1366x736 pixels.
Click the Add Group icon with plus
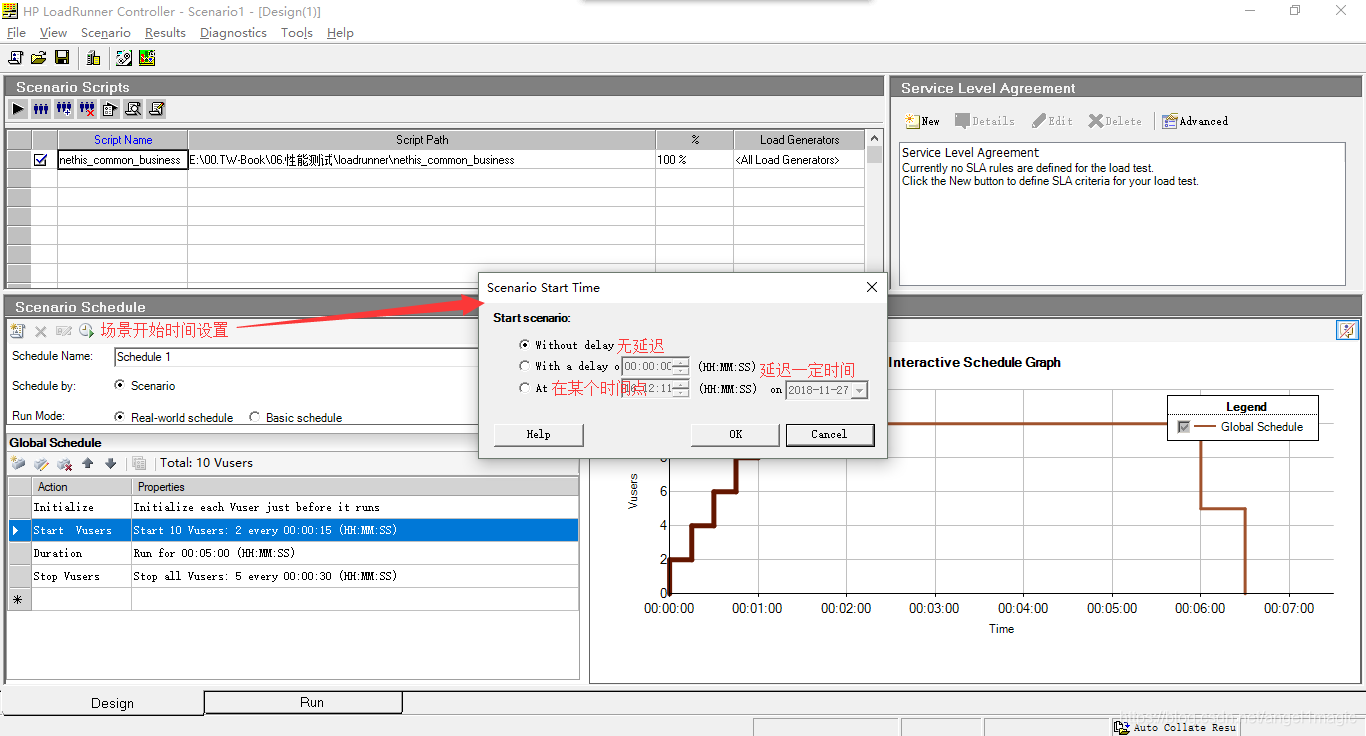[64, 109]
